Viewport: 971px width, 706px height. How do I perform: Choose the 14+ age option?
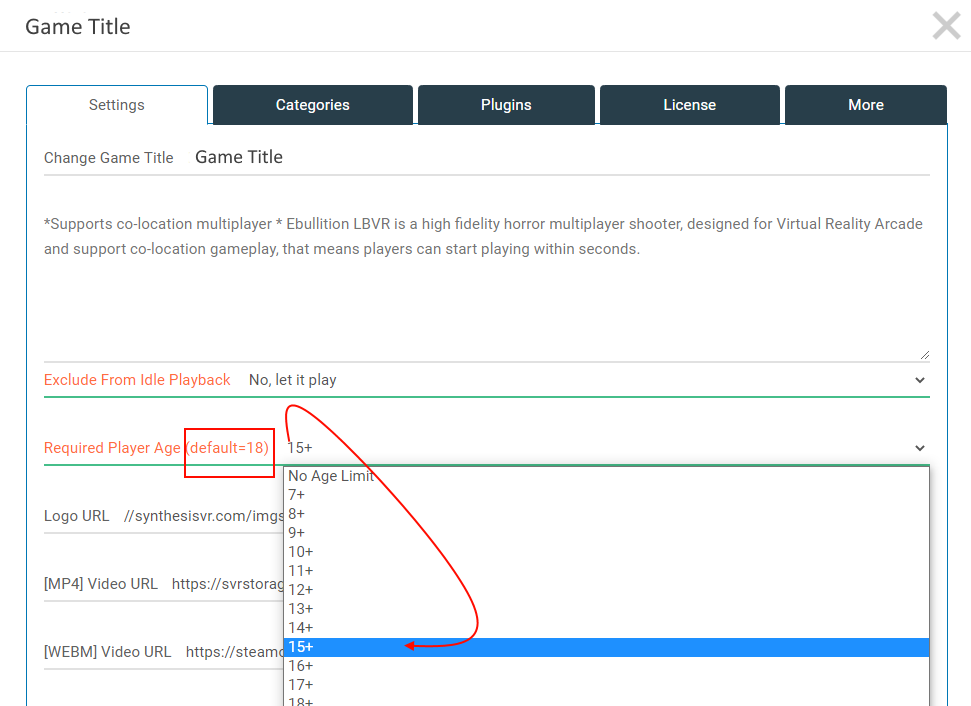(301, 628)
